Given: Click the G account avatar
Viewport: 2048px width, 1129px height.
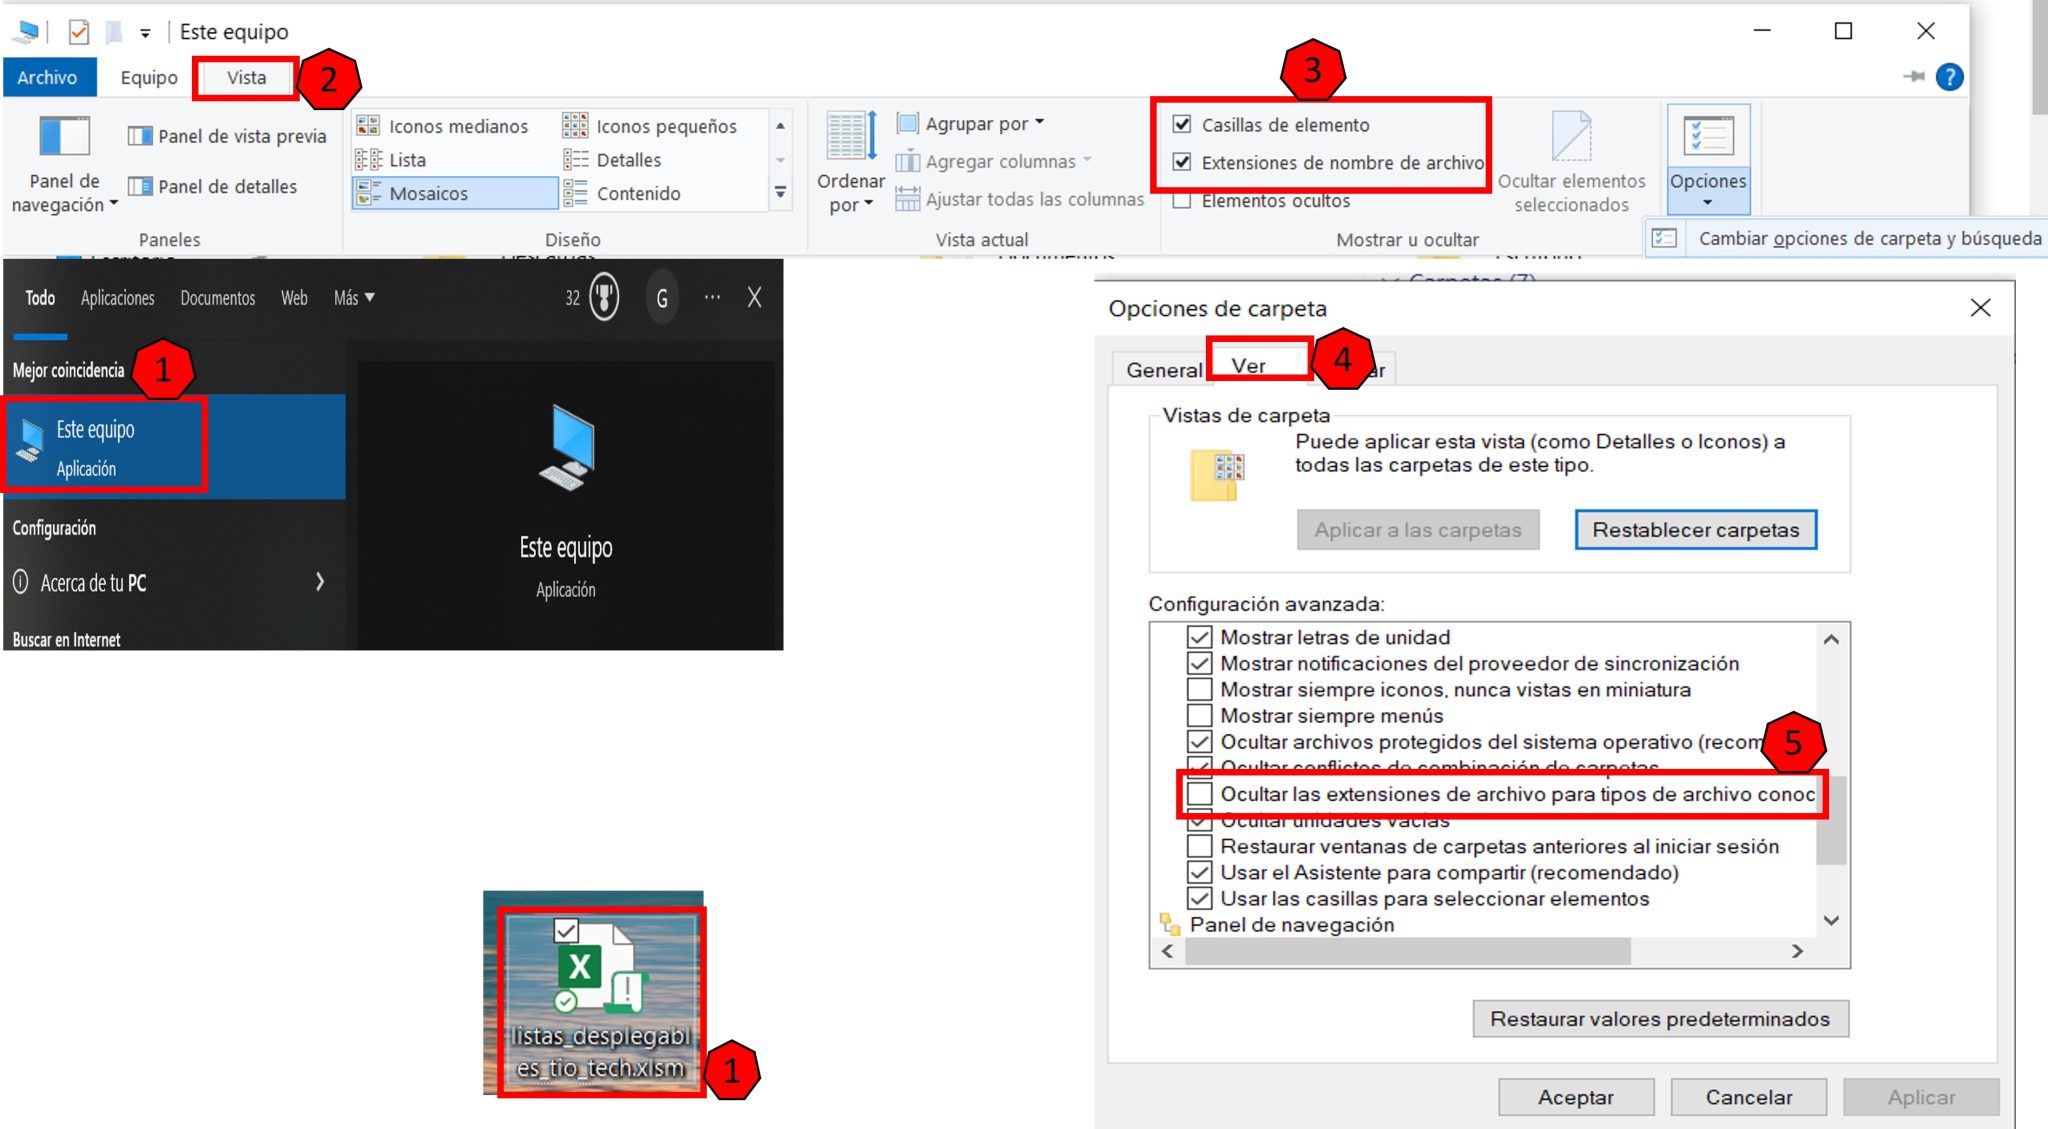Looking at the screenshot, I should tap(662, 298).
